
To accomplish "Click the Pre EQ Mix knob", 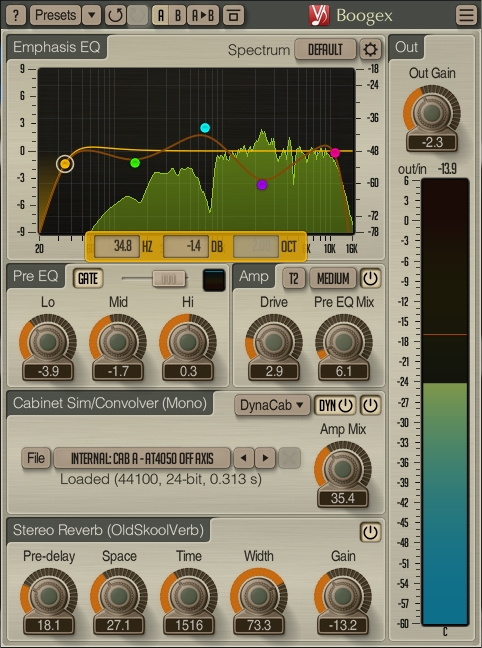I will tap(344, 342).
